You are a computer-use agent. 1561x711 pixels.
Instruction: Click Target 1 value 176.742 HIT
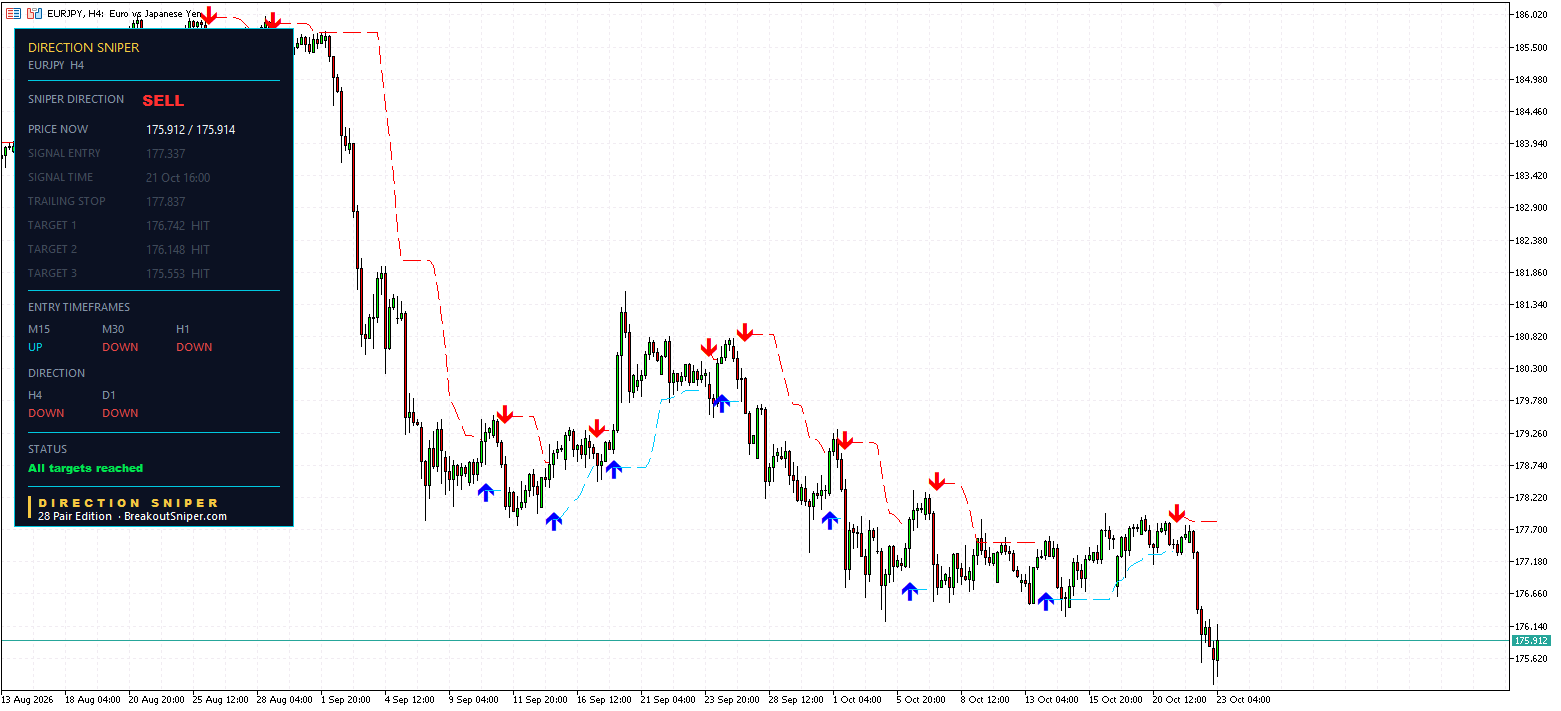point(178,225)
